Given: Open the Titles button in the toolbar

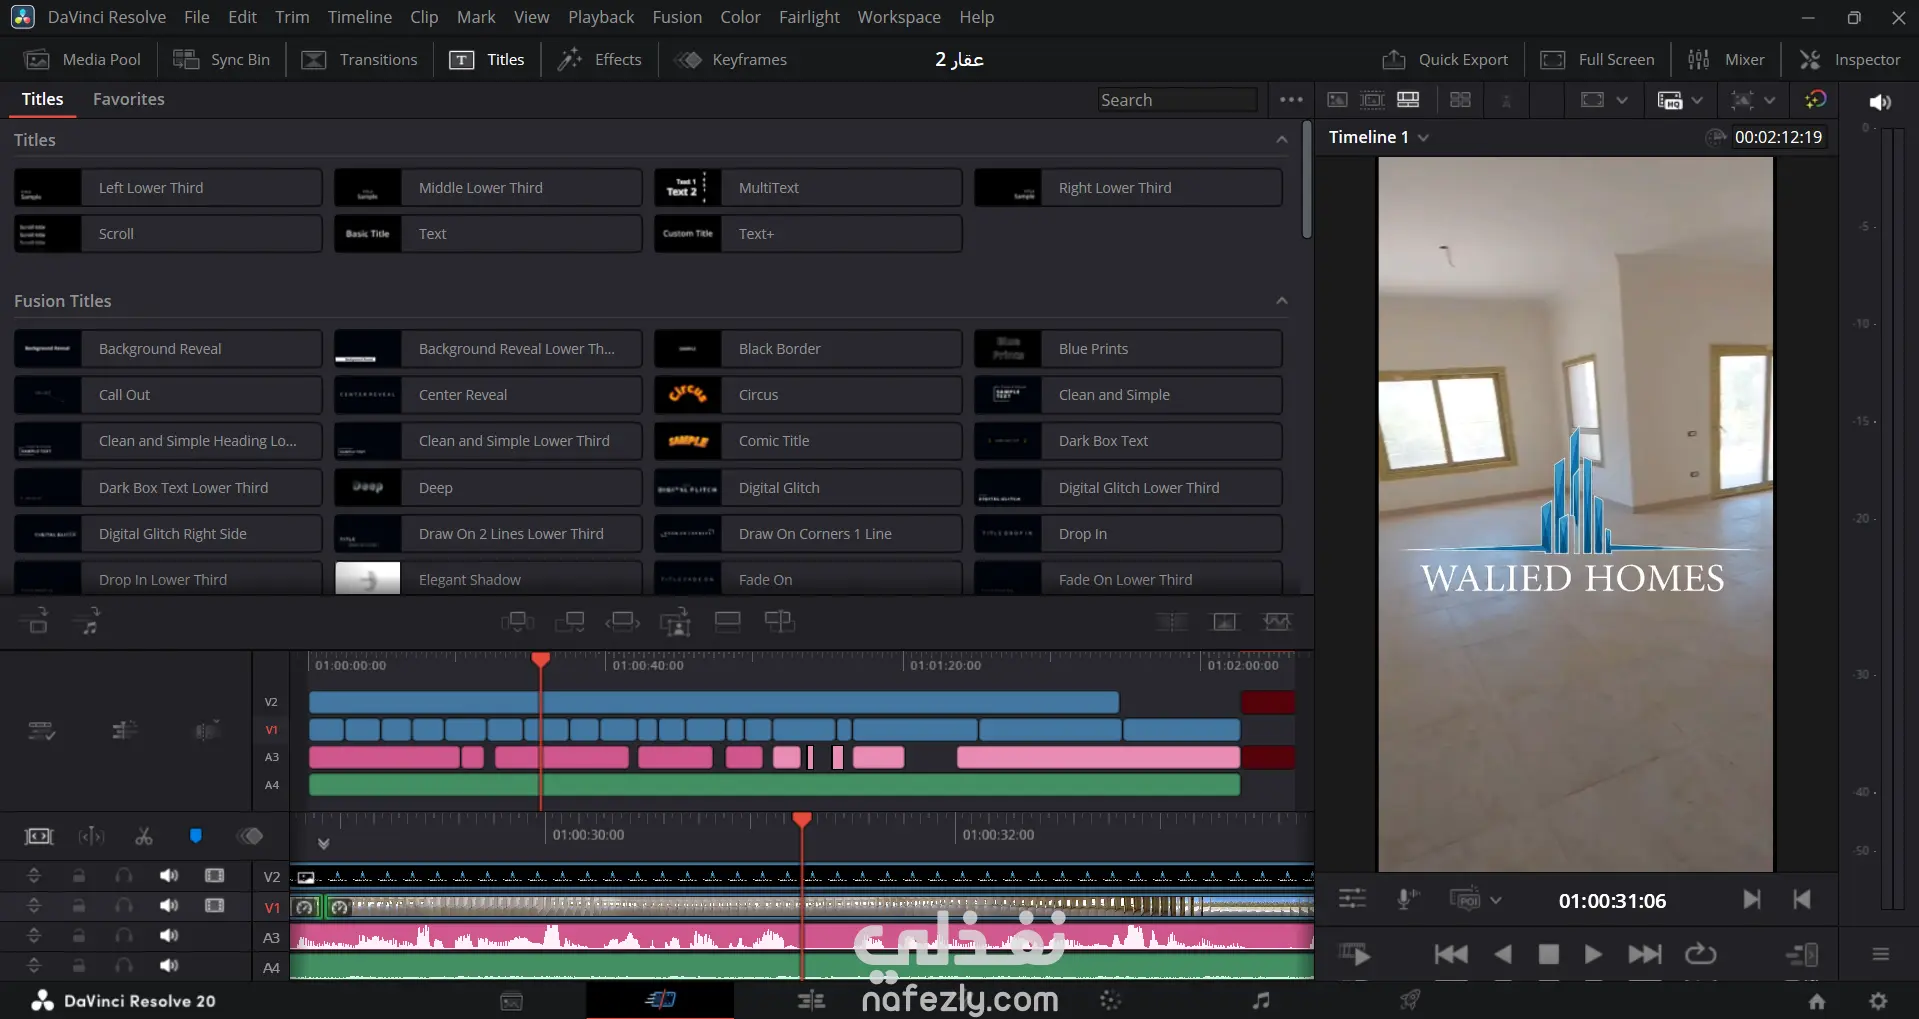Looking at the screenshot, I should [x=487, y=60].
